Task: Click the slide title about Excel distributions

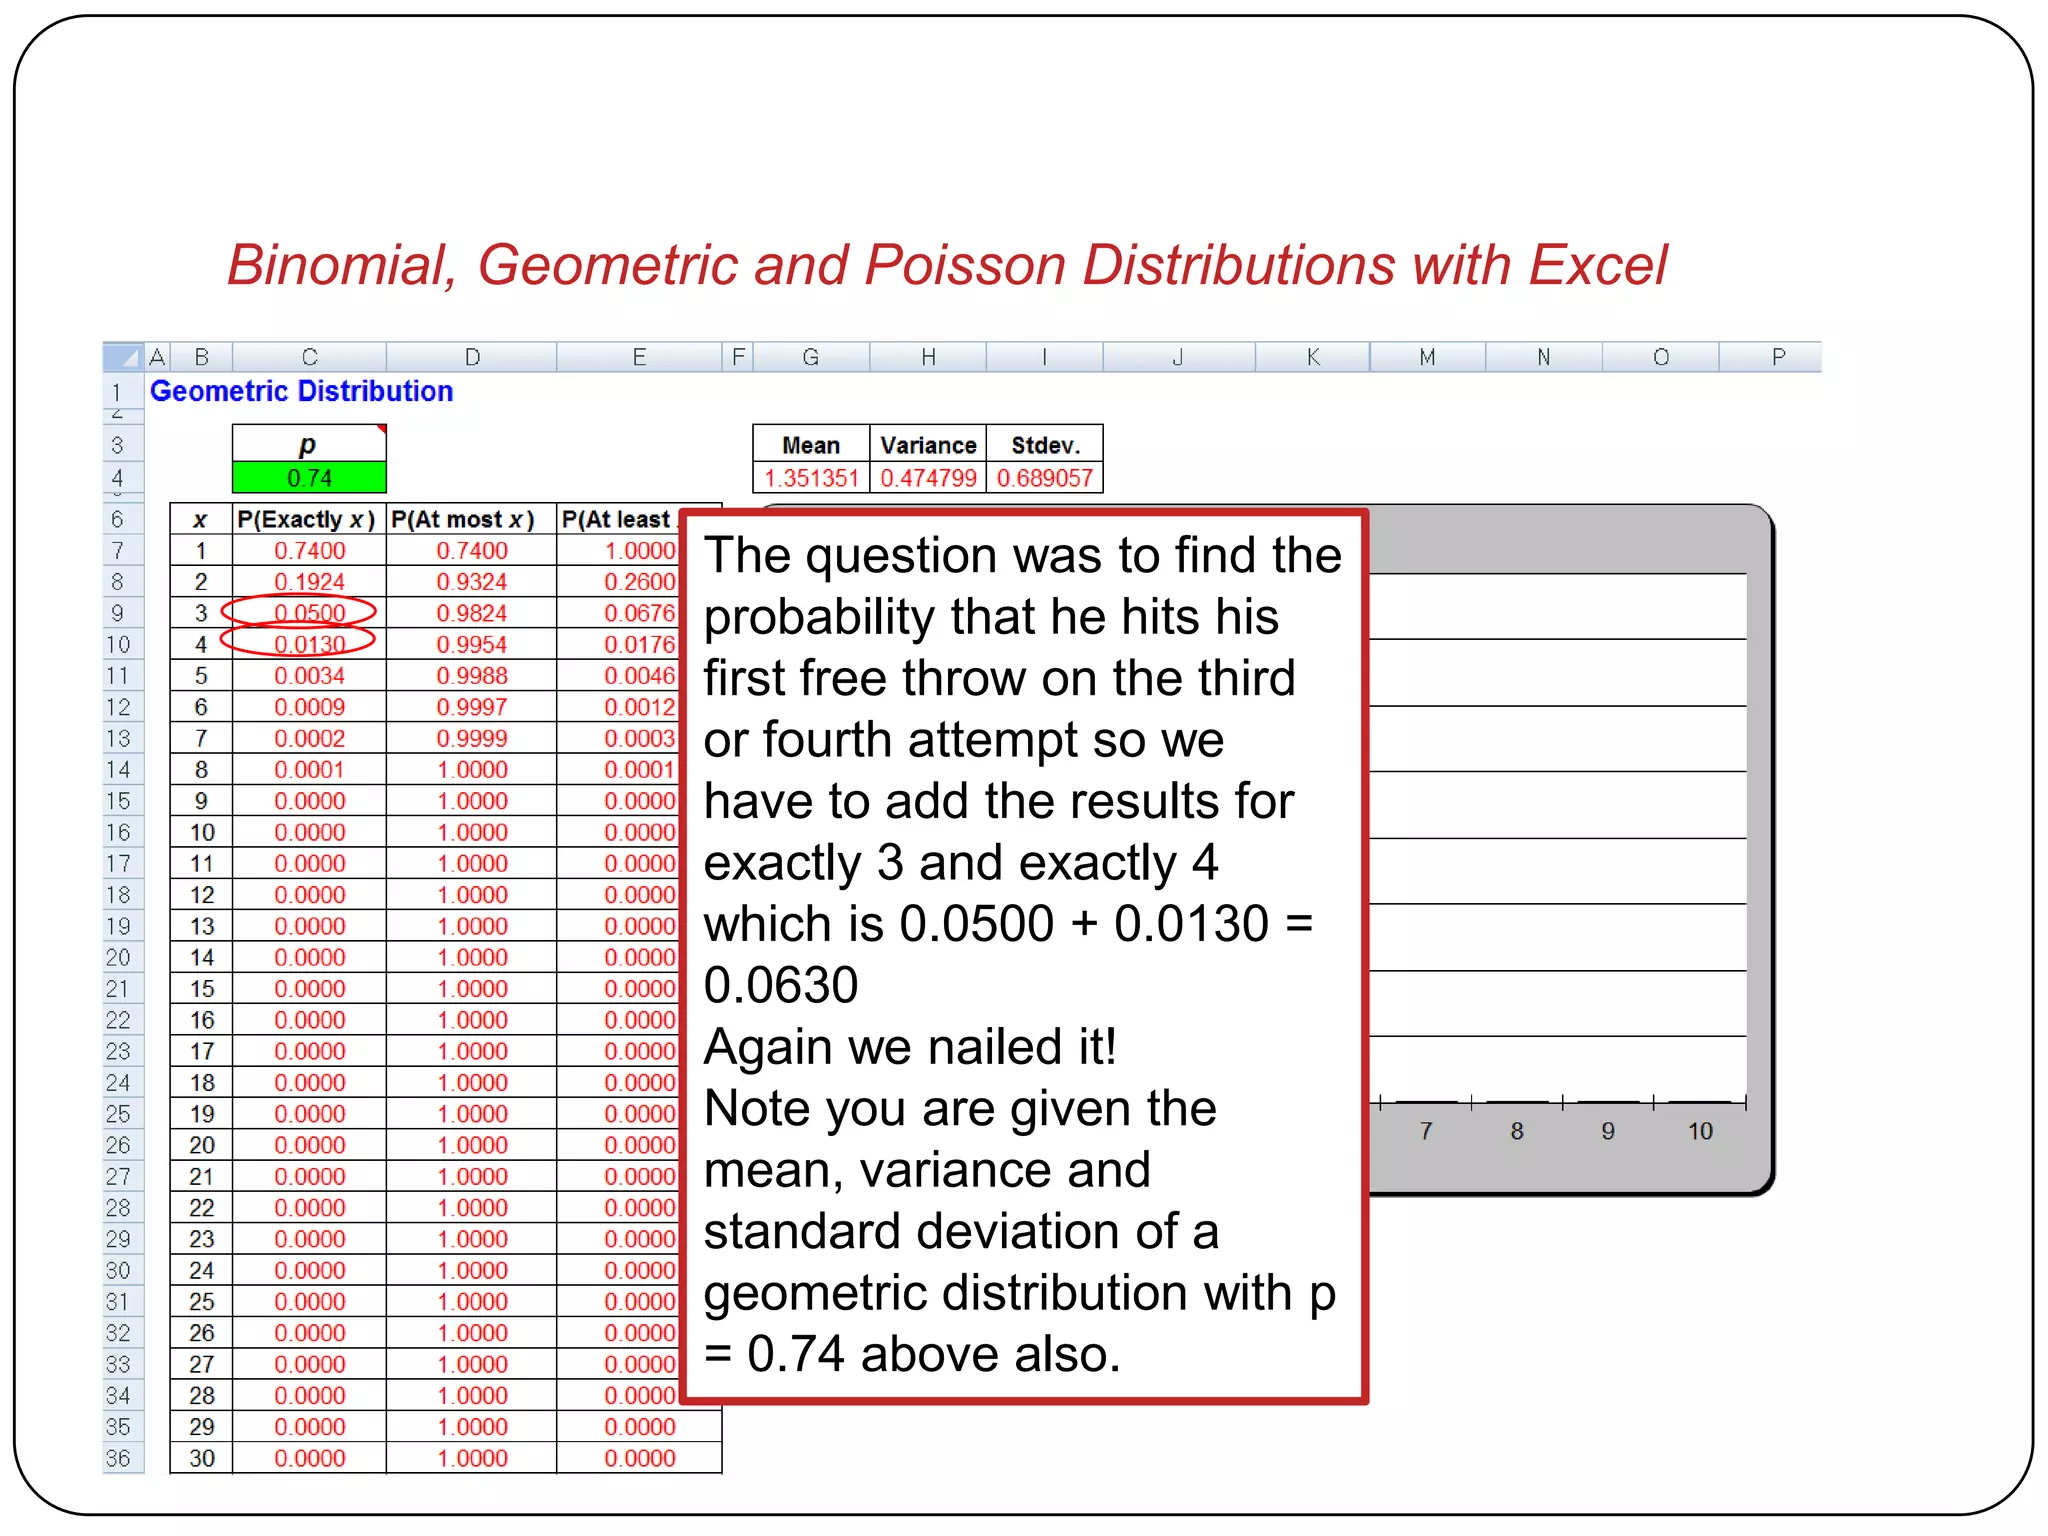Action: click(x=947, y=265)
